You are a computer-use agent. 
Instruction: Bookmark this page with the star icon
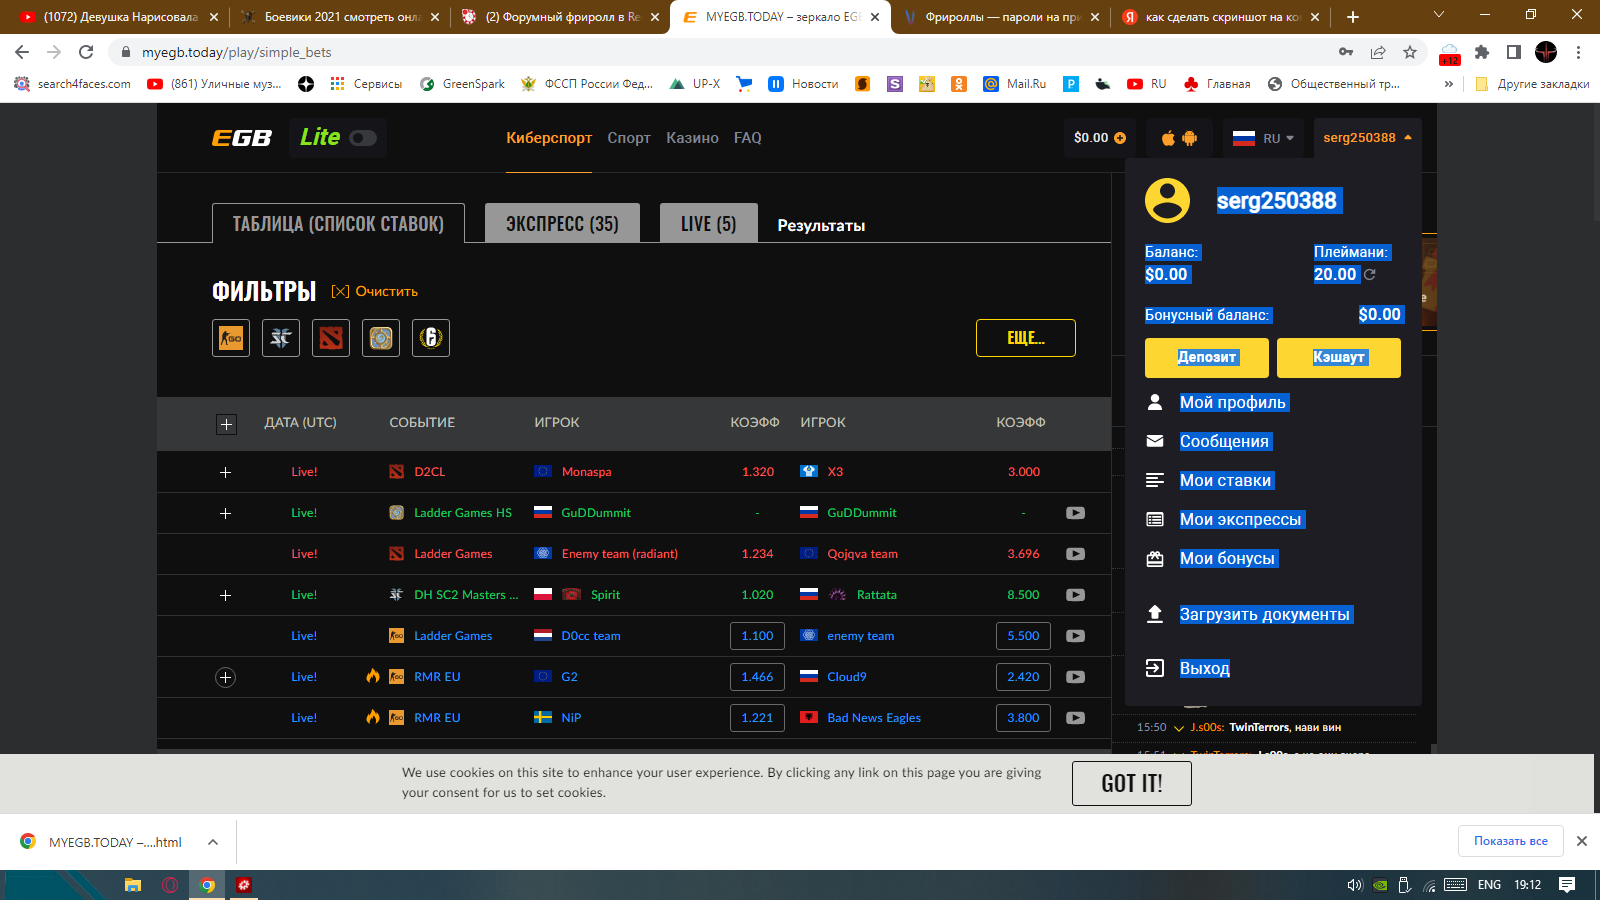(x=1410, y=52)
